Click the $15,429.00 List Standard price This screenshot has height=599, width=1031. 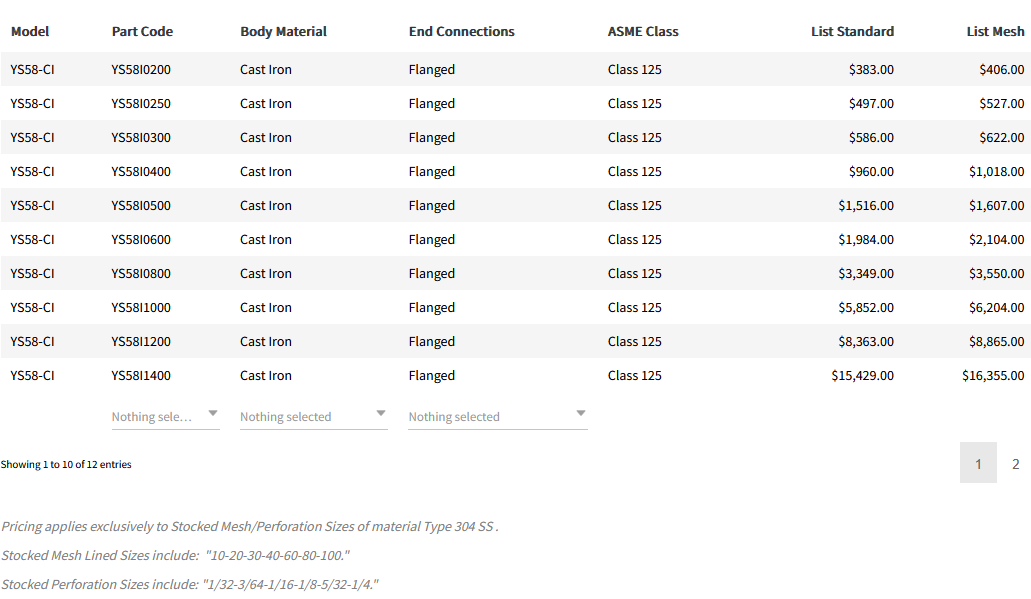(862, 376)
